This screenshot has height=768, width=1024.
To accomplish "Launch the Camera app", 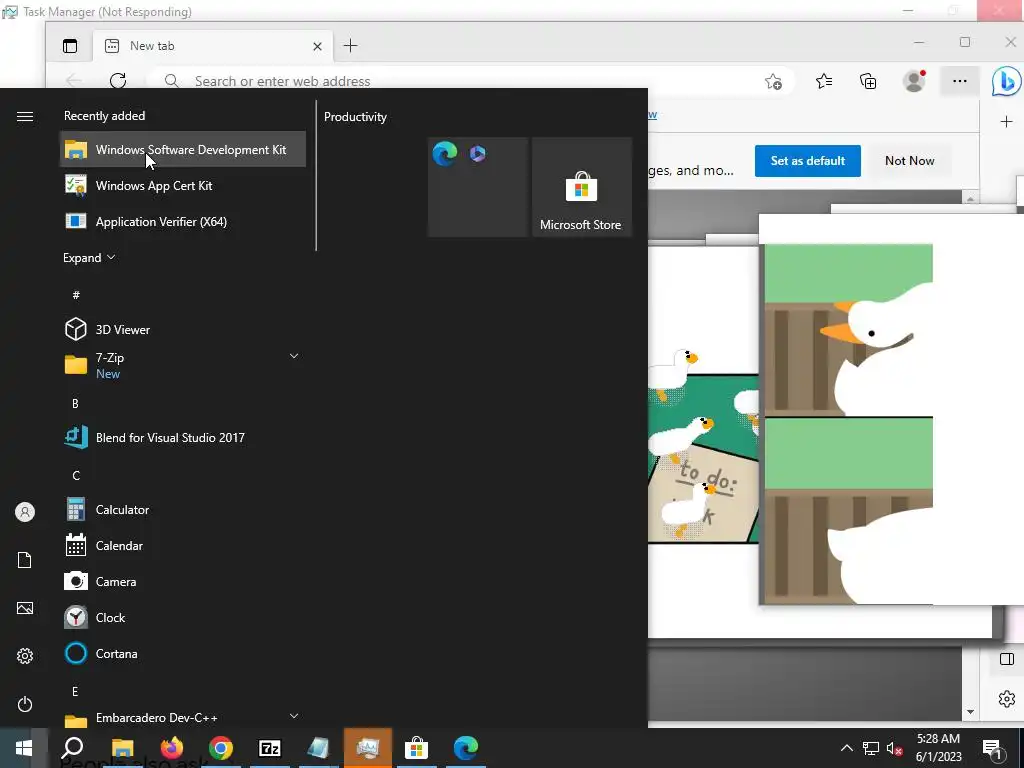I will (x=183, y=581).
